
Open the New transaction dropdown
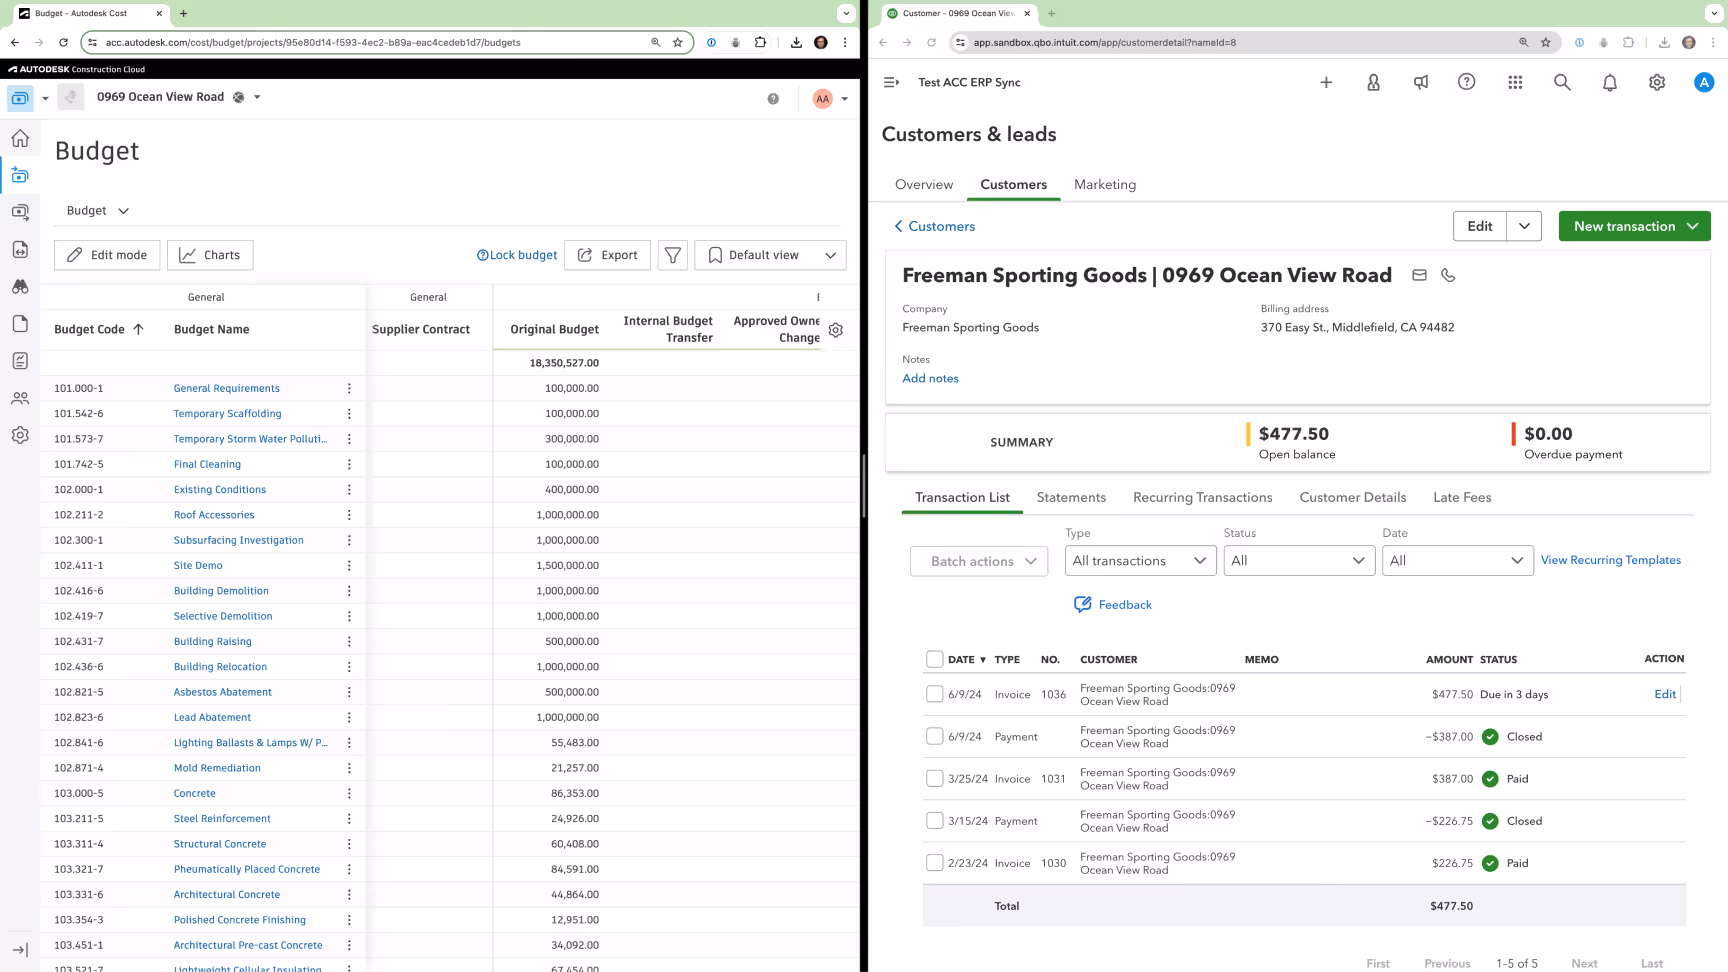[1634, 226]
